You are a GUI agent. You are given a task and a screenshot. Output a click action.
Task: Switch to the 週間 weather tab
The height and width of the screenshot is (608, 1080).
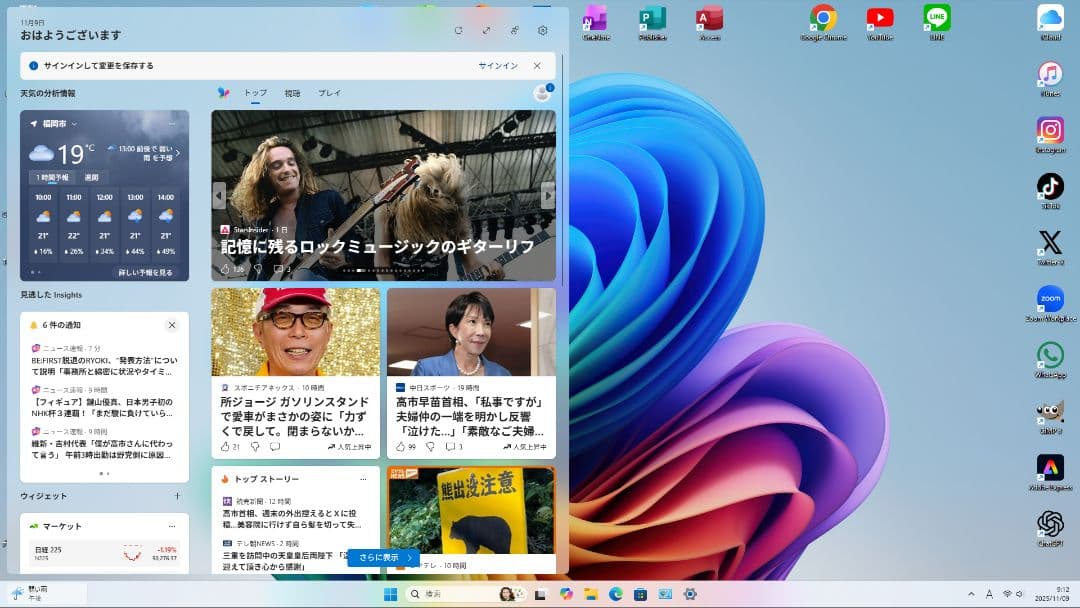point(94,176)
